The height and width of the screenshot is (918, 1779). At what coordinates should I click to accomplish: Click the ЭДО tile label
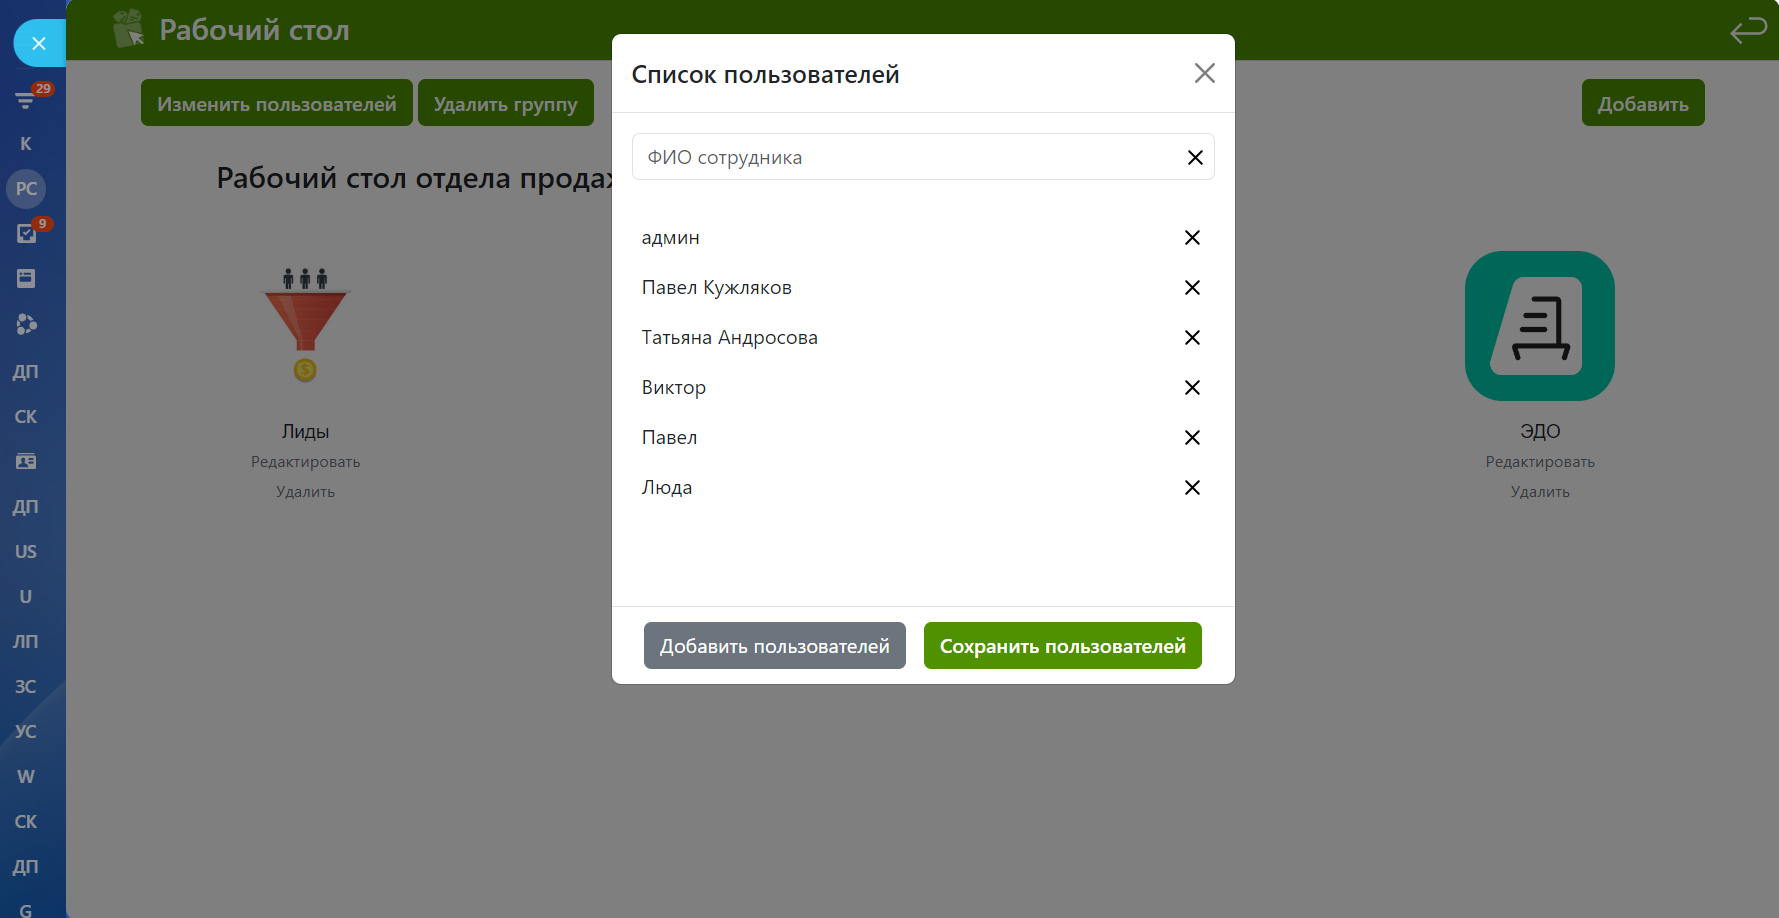point(1540,432)
